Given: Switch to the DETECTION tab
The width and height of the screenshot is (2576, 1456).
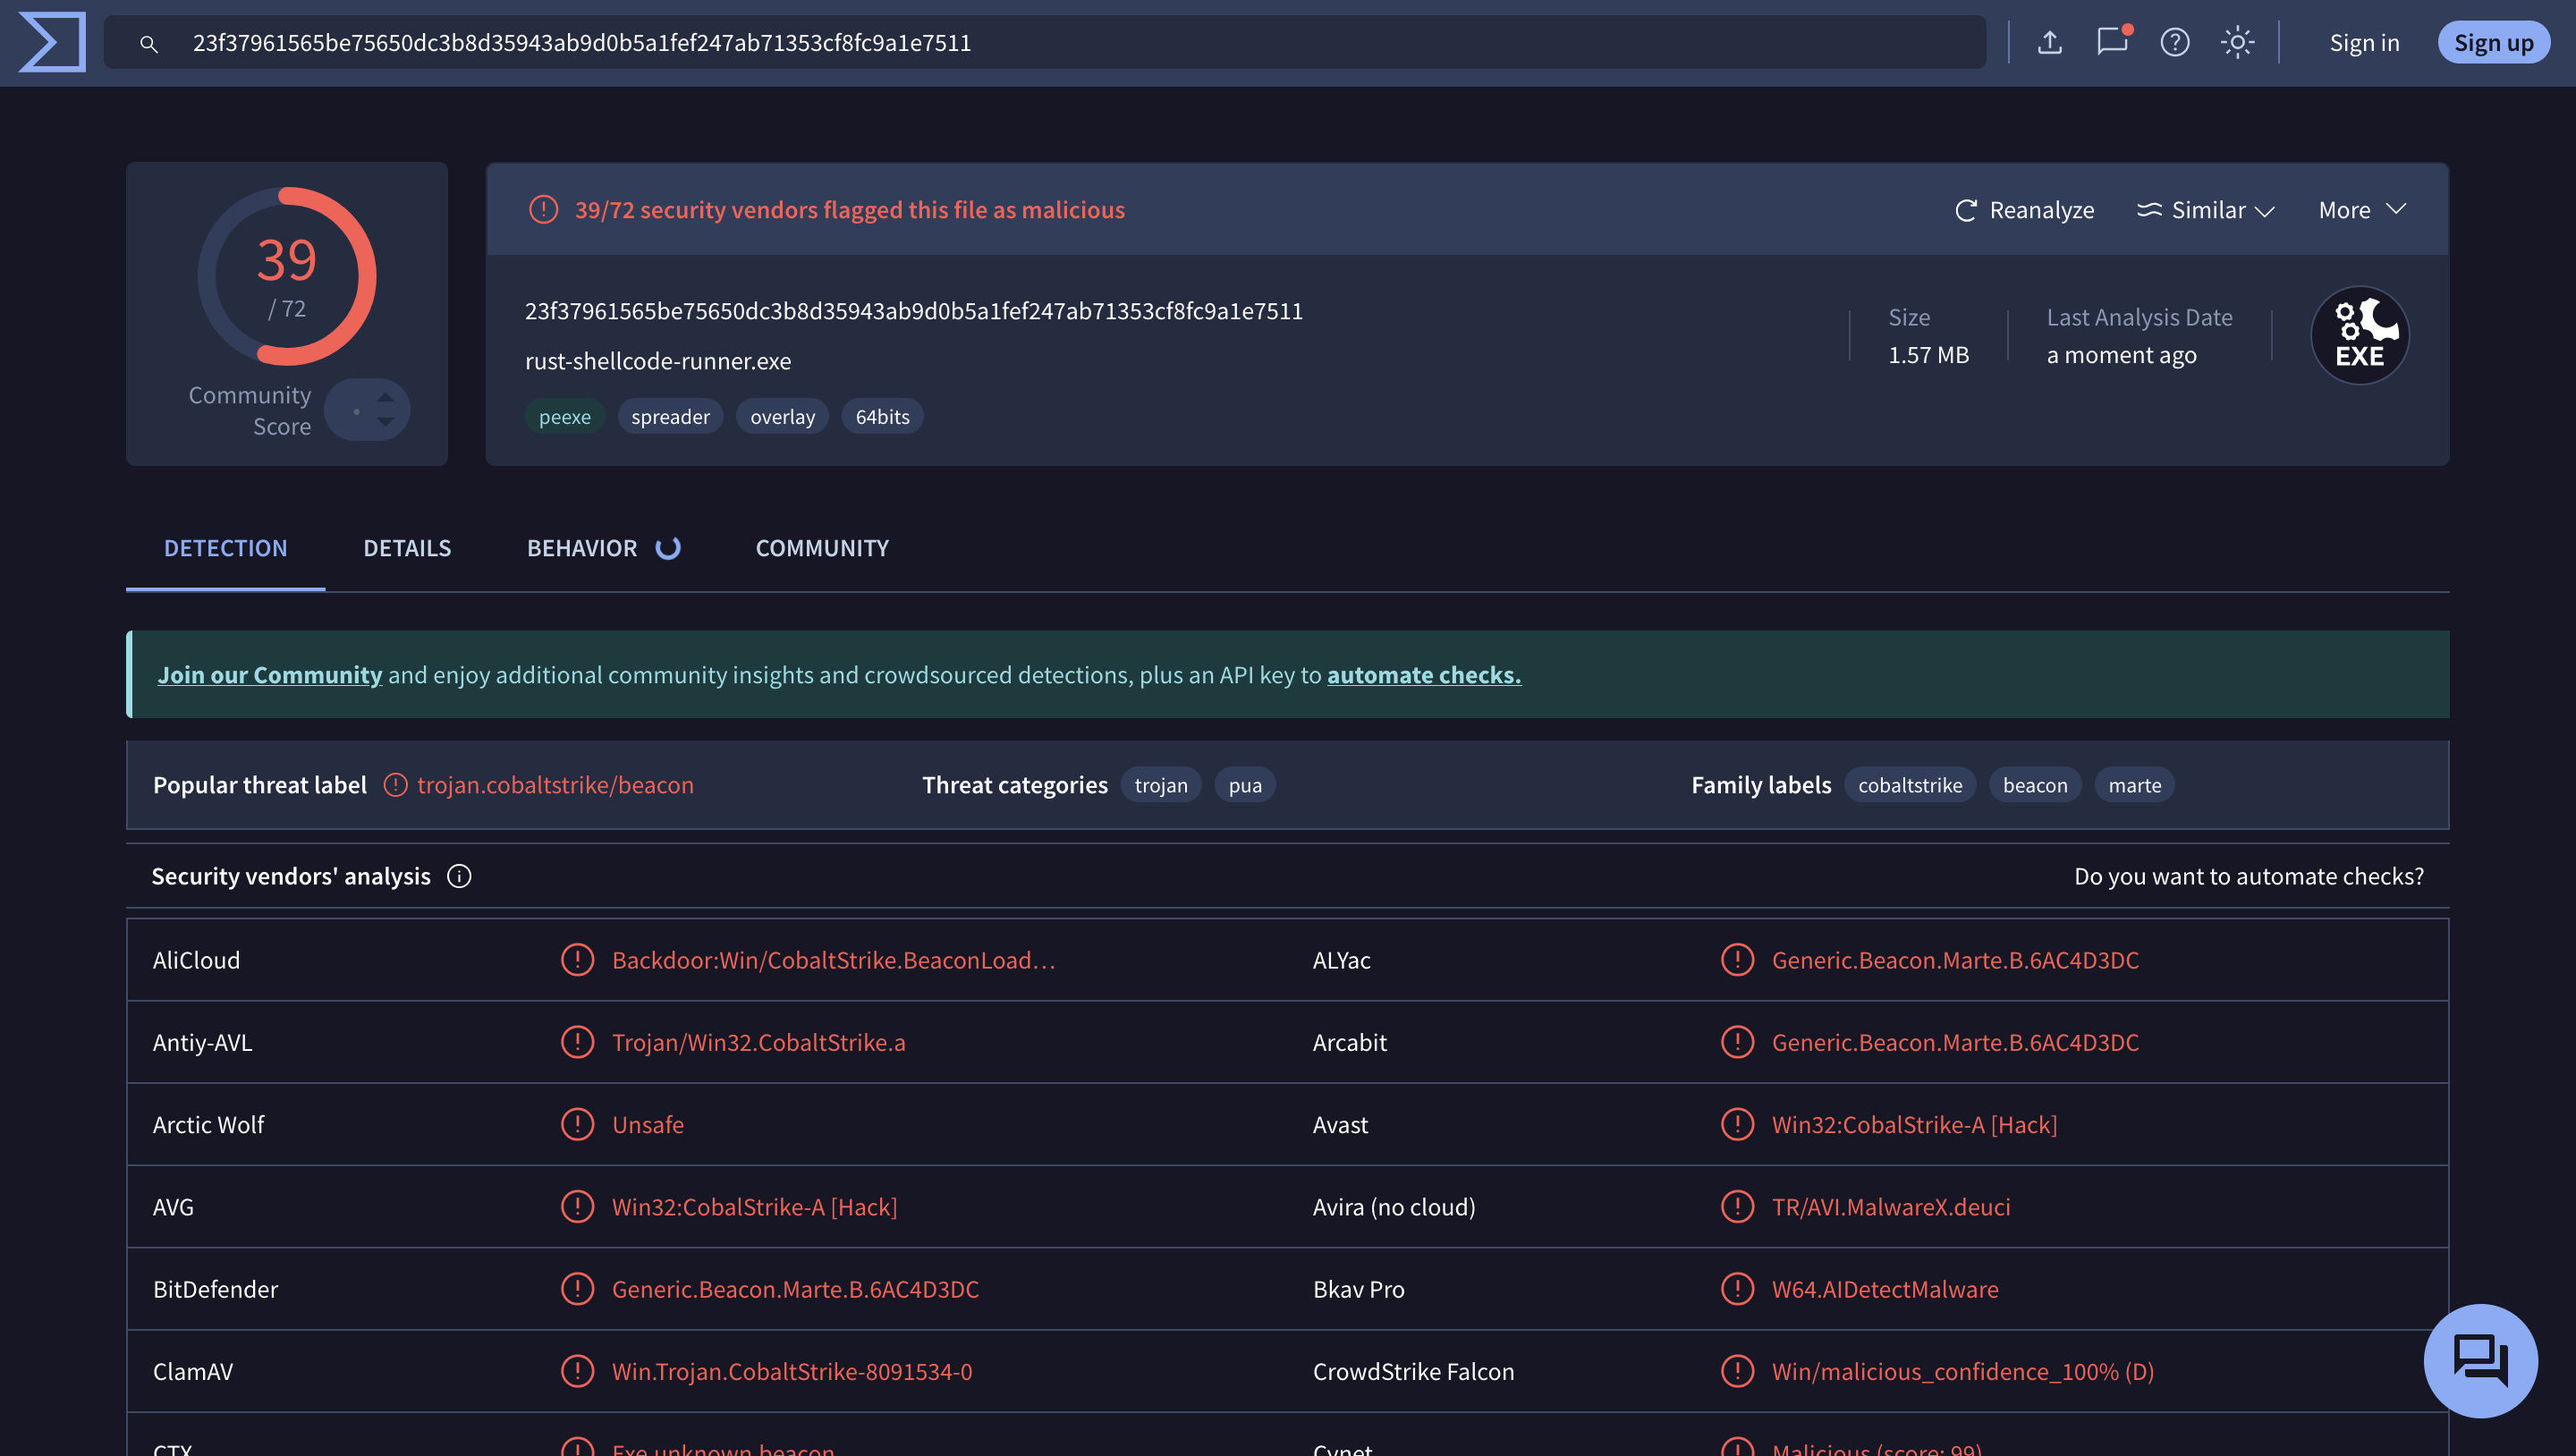Looking at the screenshot, I should point(225,548).
